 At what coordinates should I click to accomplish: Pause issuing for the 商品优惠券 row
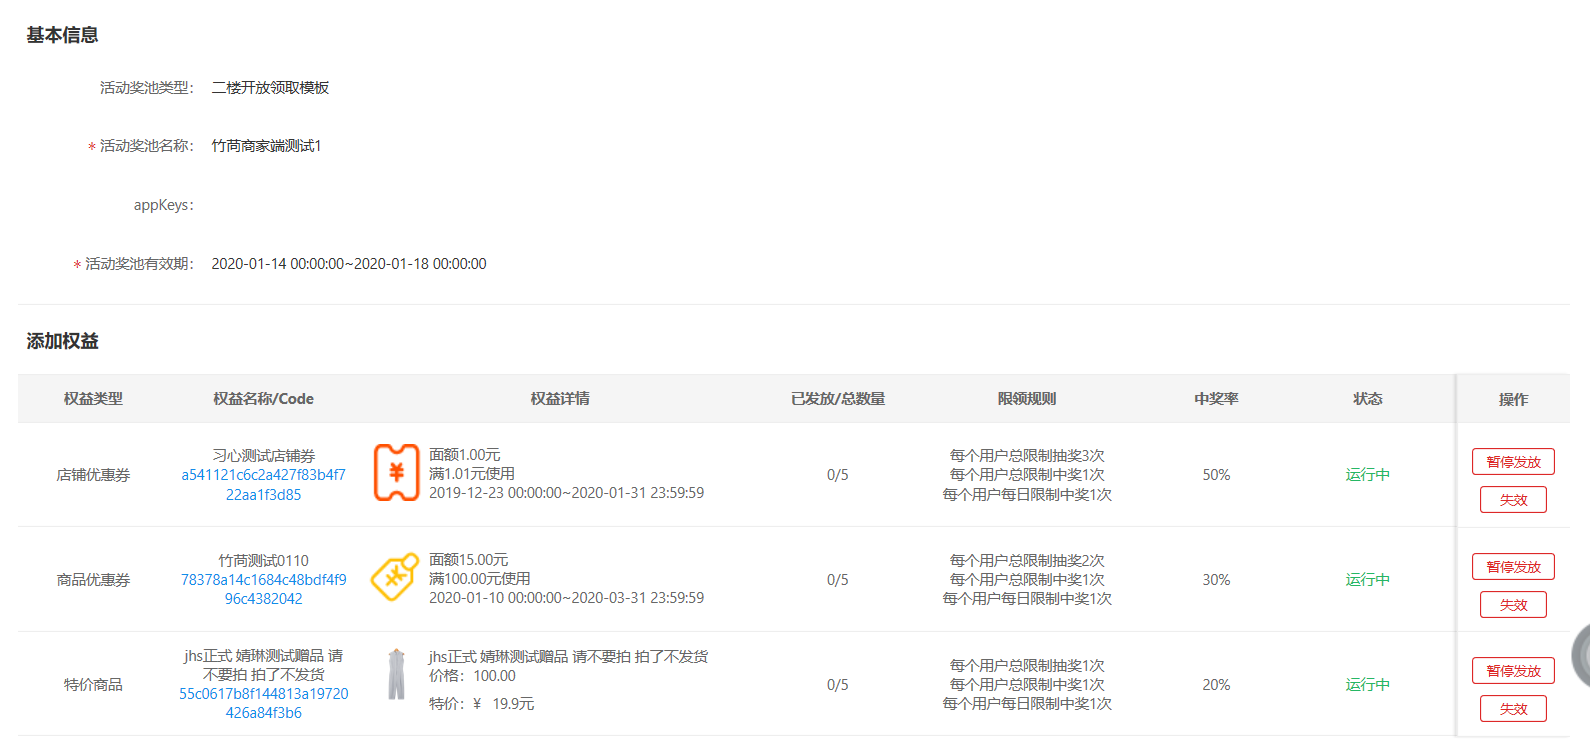click(x=1513, y=567)
